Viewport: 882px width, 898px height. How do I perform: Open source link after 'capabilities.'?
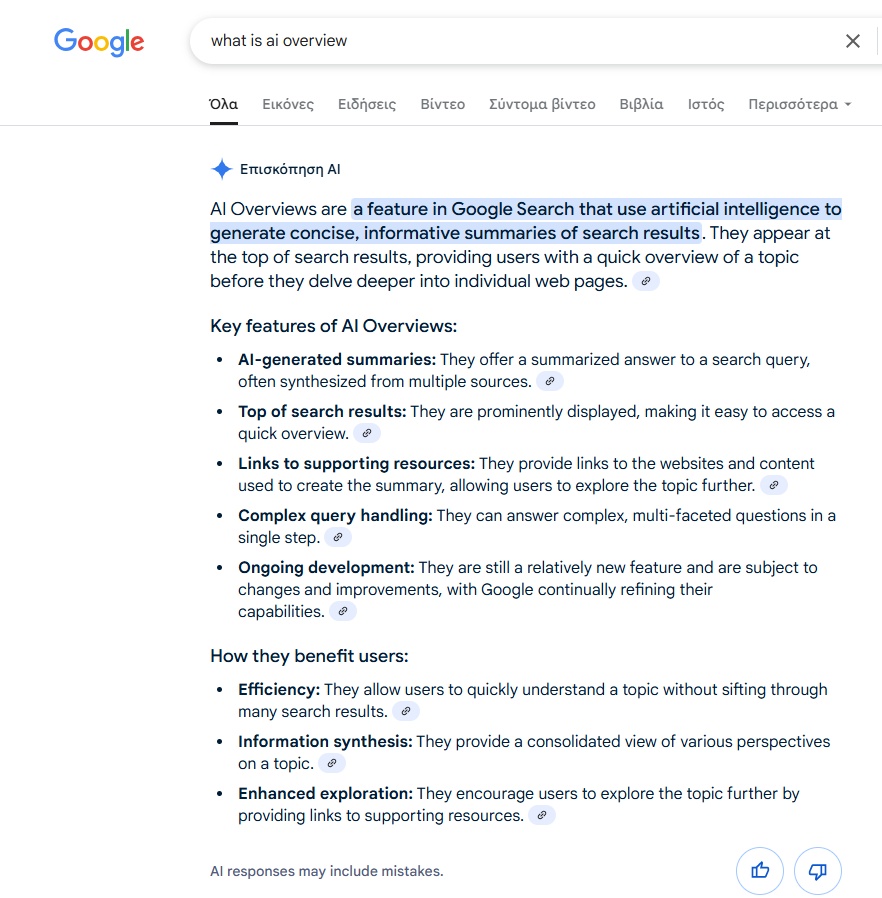(x=343, y=612)
